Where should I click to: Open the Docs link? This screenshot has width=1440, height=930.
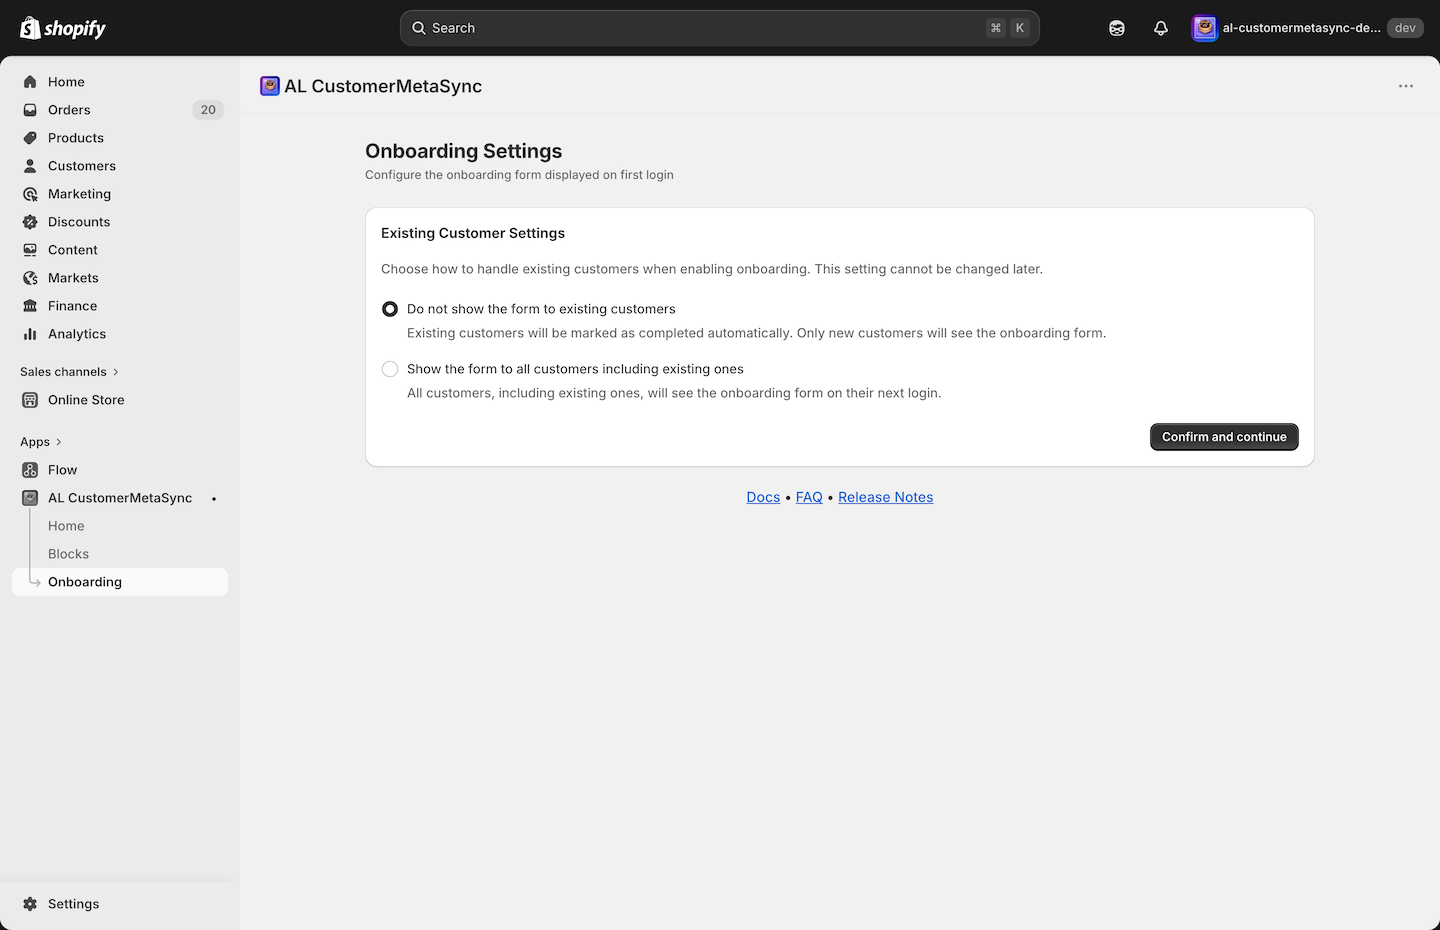coord(763,497)
